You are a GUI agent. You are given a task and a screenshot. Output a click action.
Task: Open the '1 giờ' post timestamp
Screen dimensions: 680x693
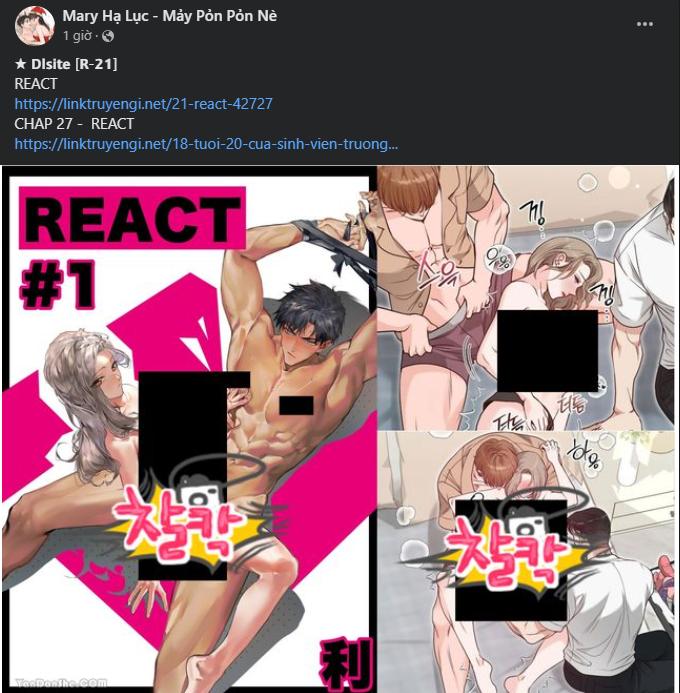[x=77, y=36]
